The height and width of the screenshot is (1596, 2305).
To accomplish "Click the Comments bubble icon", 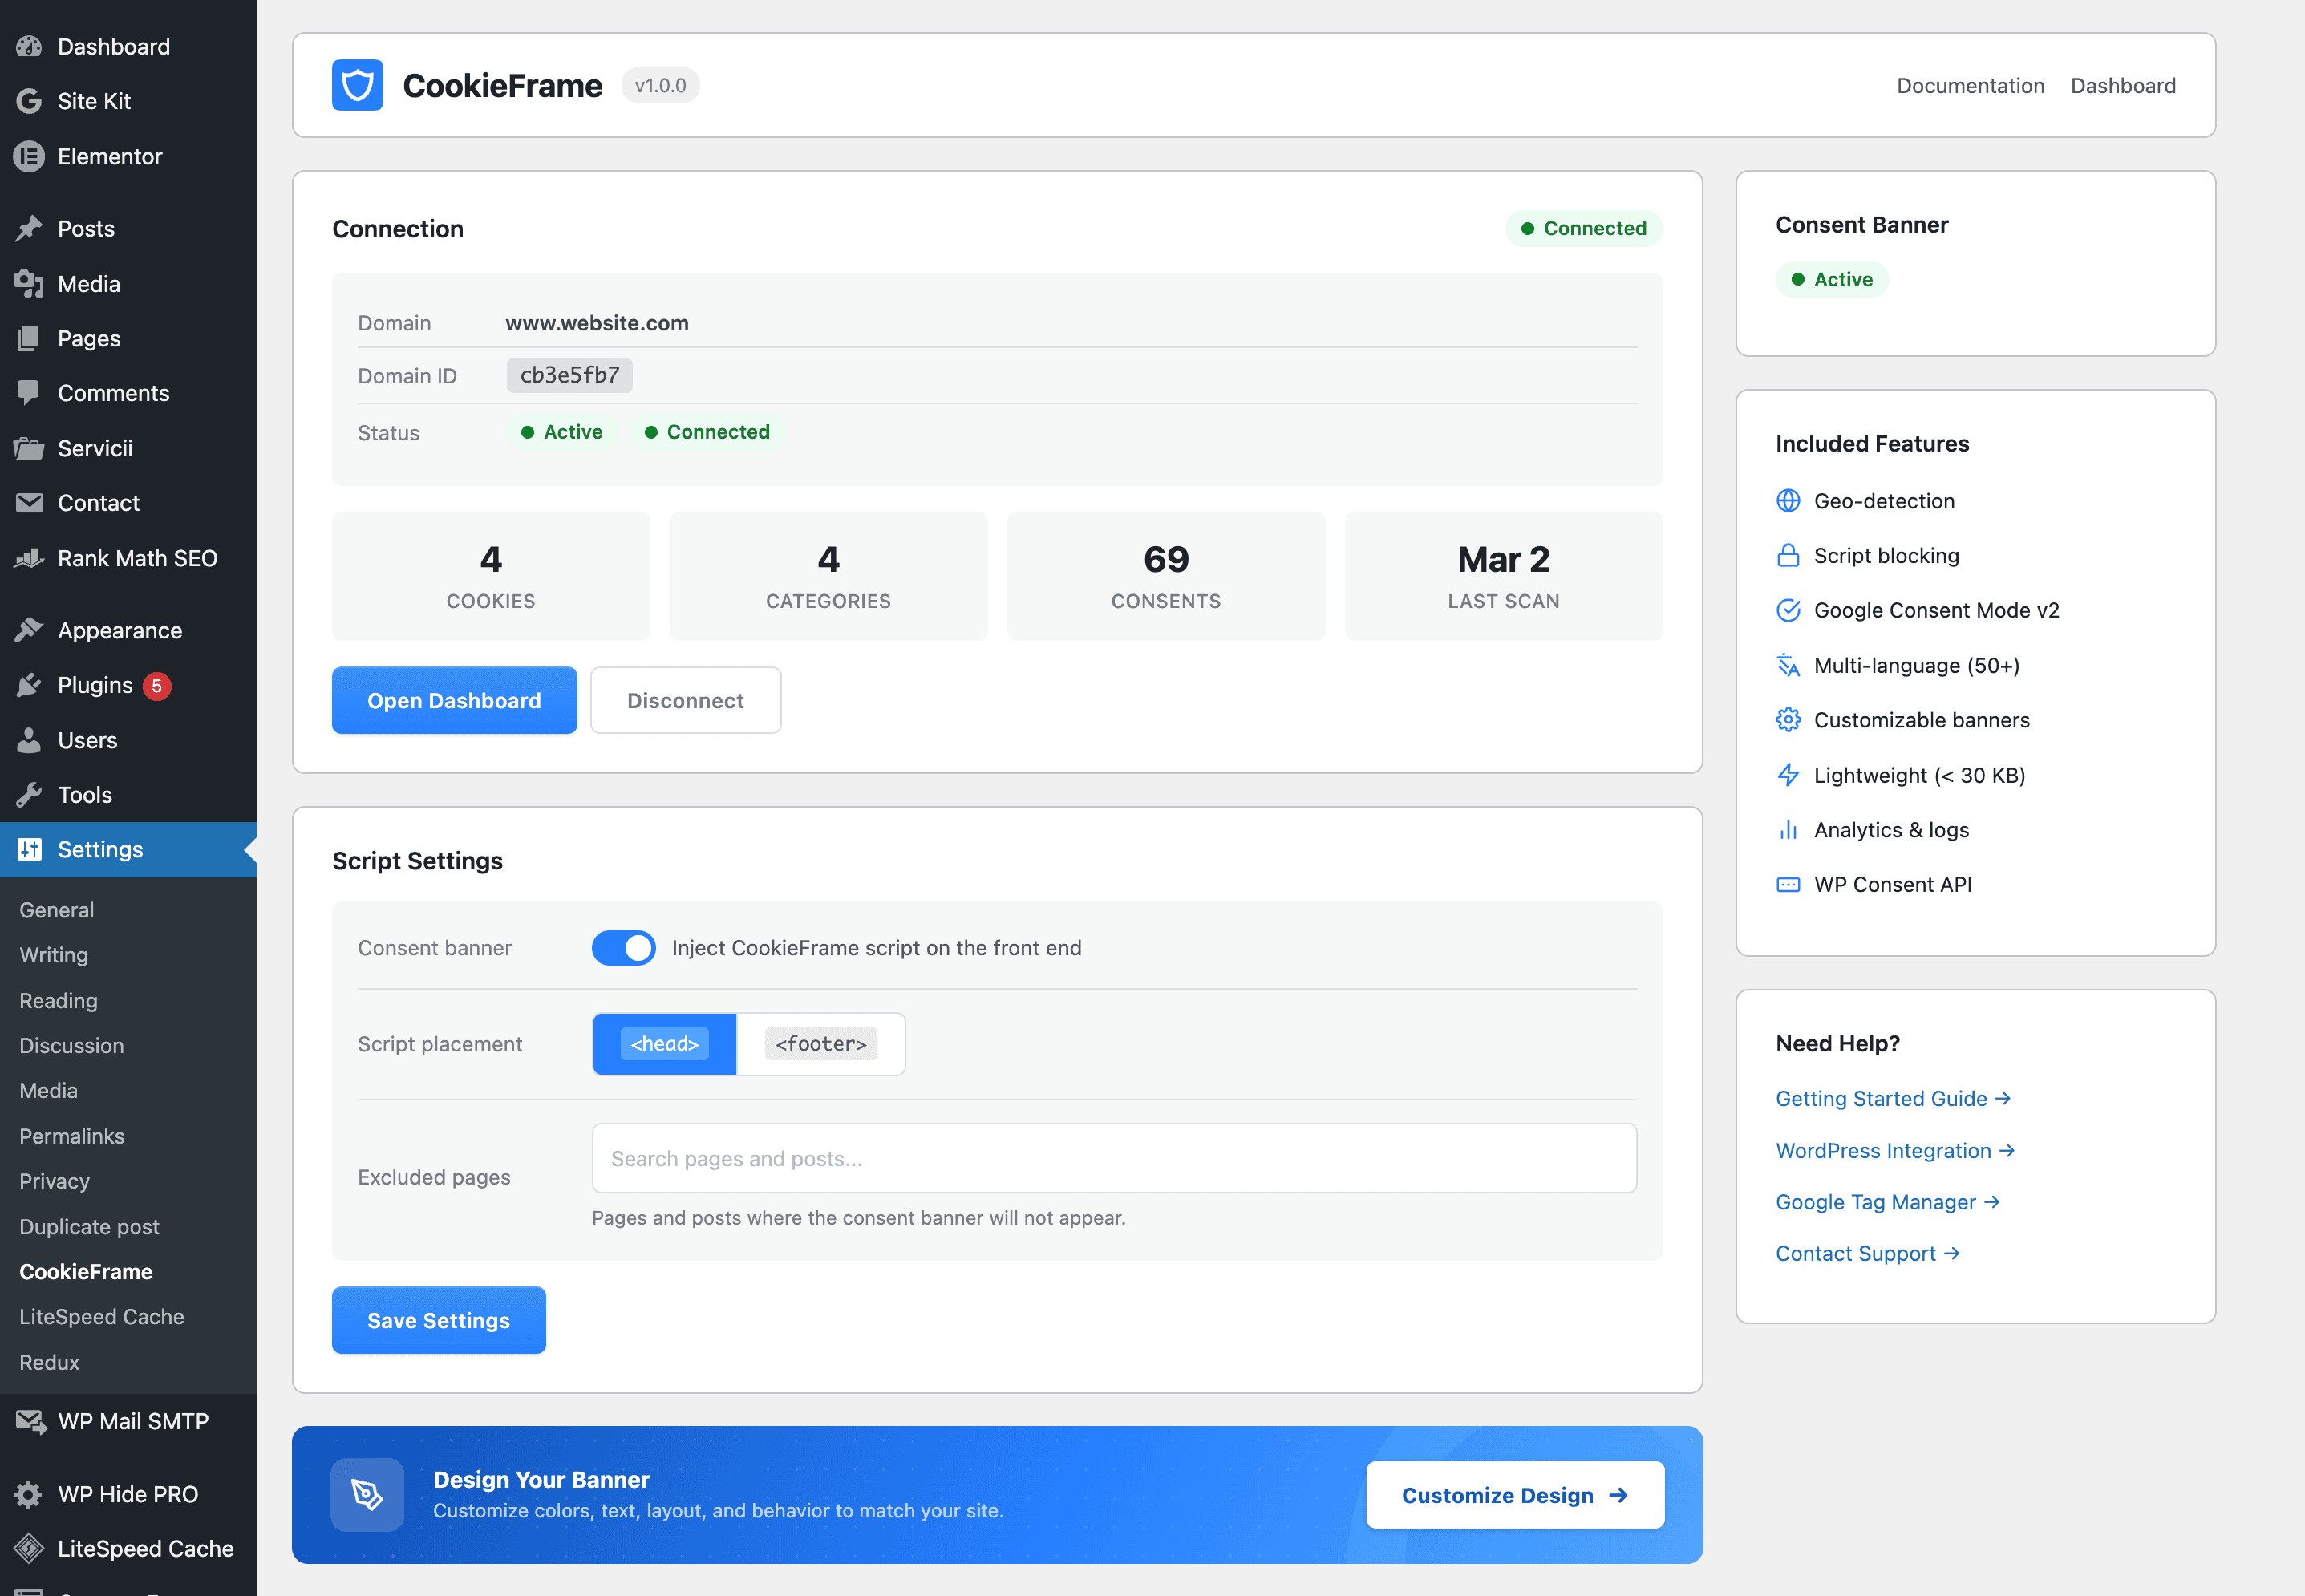I will click(29, 393).
